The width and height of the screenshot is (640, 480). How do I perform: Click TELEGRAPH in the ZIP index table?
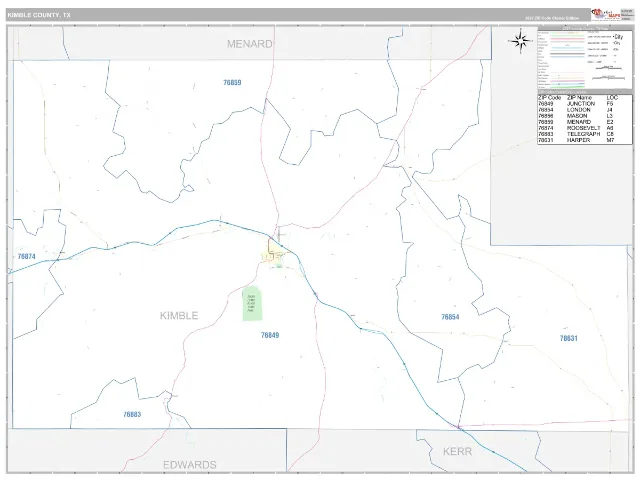click(584, 134)
